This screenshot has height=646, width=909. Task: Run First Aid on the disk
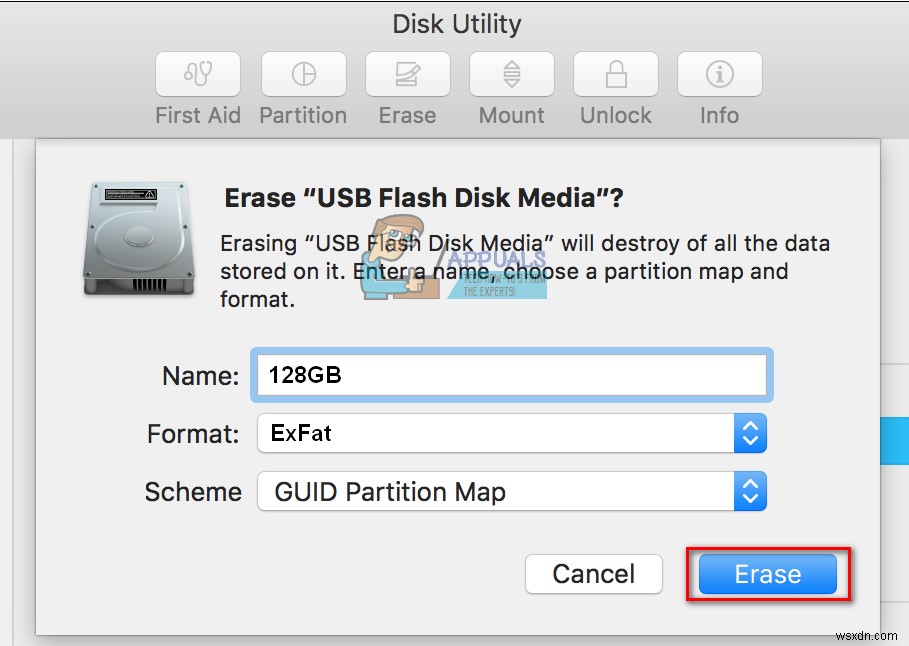click(x=197, y=74)
